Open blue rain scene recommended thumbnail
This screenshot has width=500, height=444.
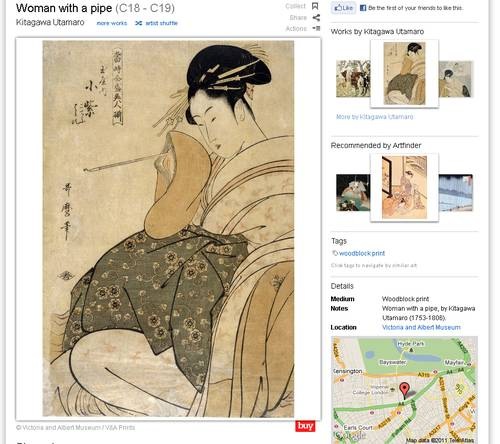456,193
